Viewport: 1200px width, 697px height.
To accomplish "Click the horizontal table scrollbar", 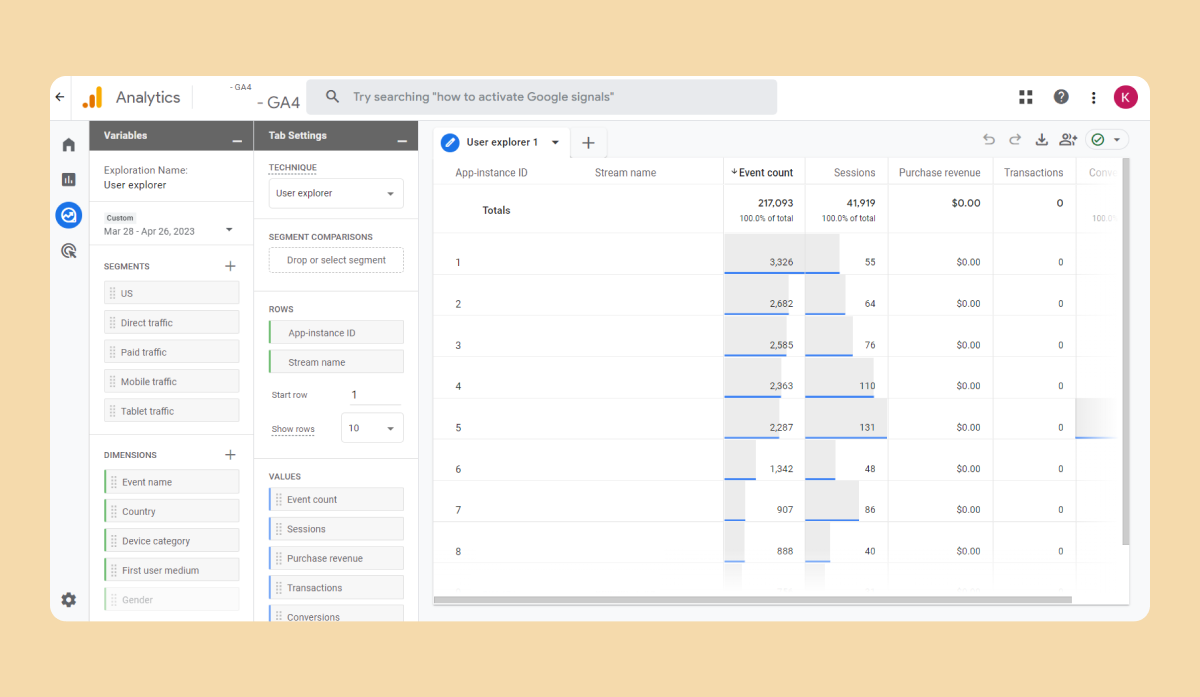I will (x=752, y=600).
